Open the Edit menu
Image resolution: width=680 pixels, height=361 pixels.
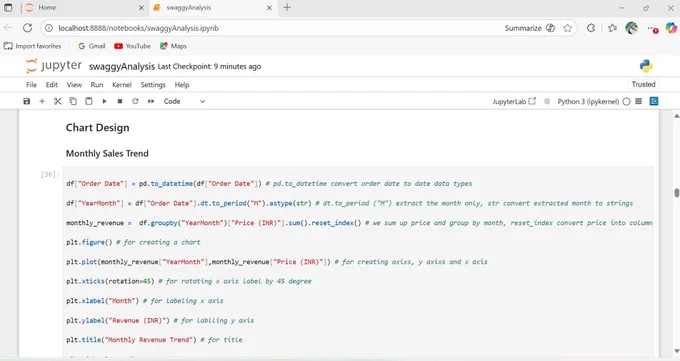(52, 85)
